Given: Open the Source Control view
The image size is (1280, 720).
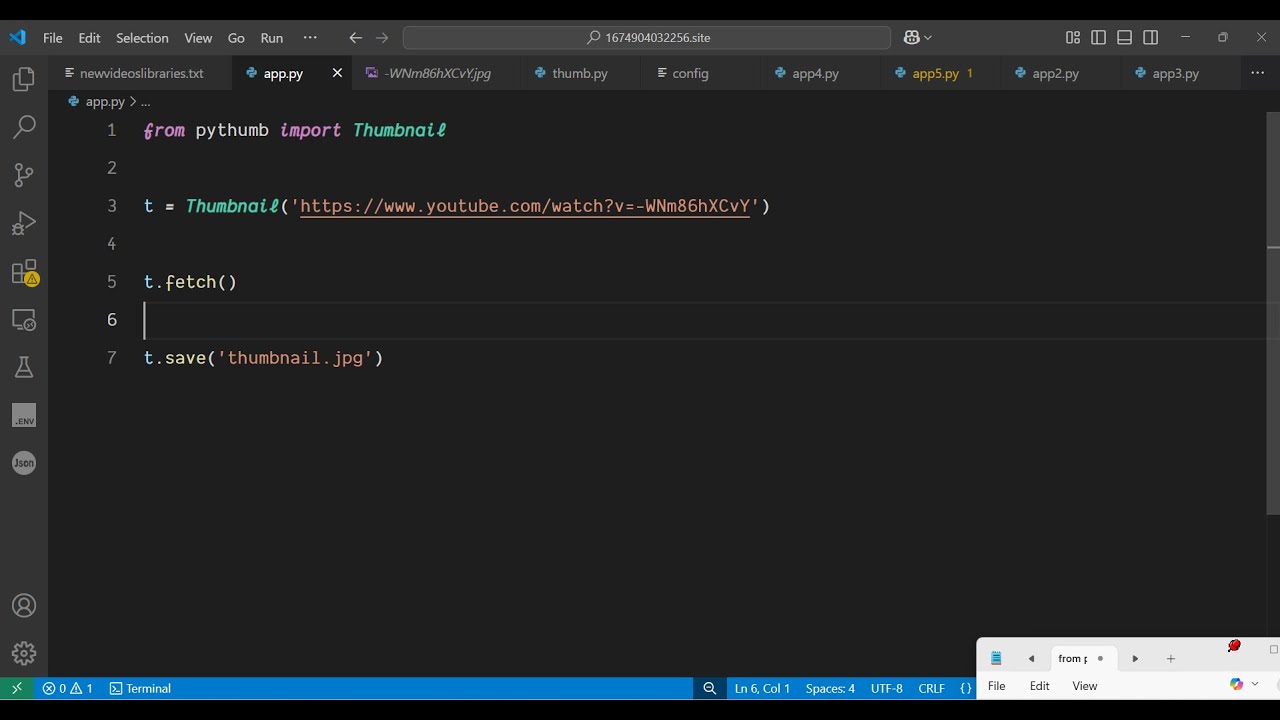Looking at the screenshot, I should point(24,175).
